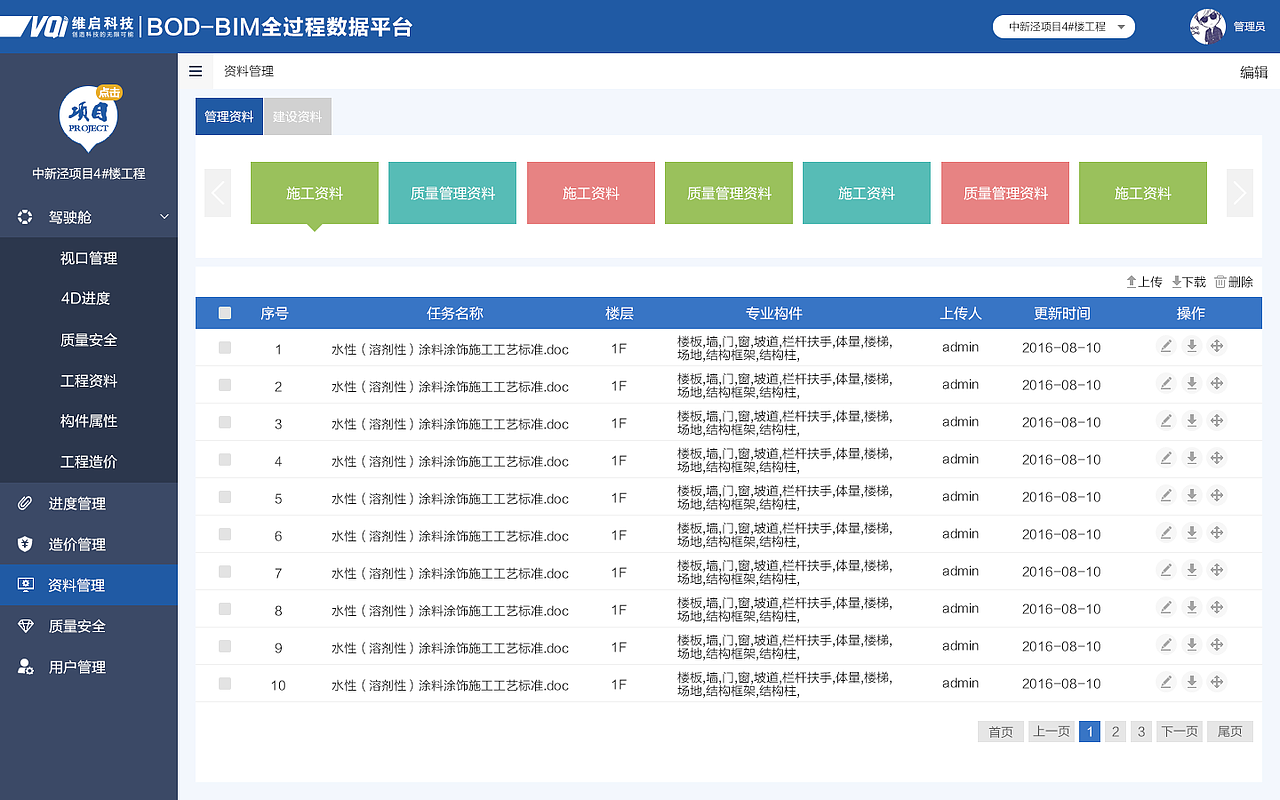
Task: Click the hamburger menu icon beside 资料管理
Action: pyautogui.click(x=195, y=71)
